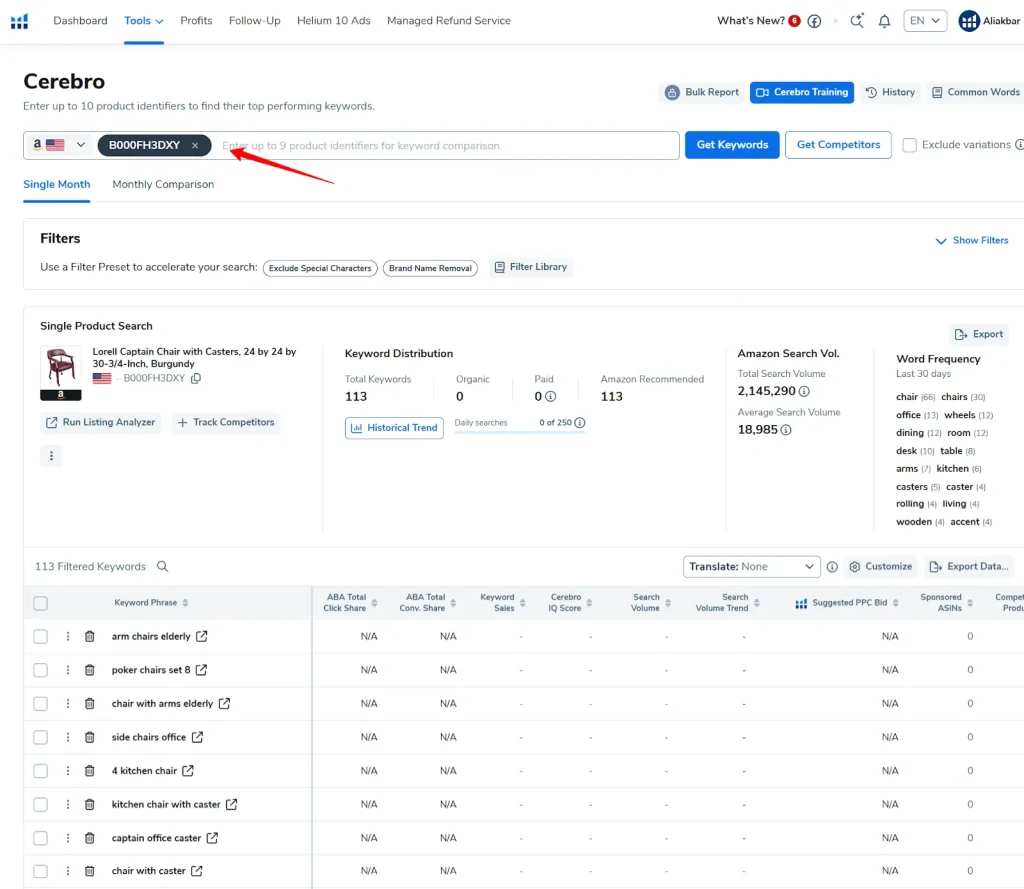Click the Helium 10 logo icon
Screen dimensions: 1024x889
pos(20,21)
